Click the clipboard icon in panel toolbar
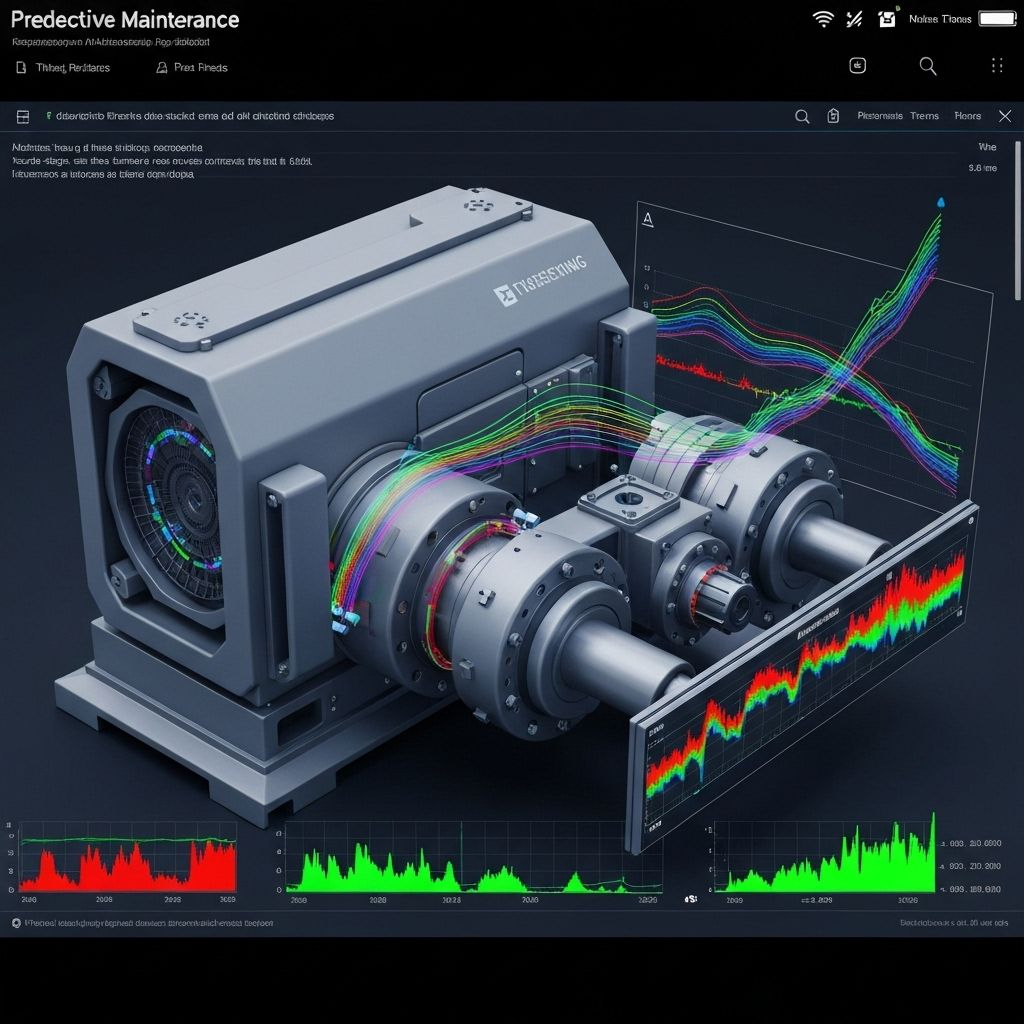1024x1024 pixels. [833, 117]
